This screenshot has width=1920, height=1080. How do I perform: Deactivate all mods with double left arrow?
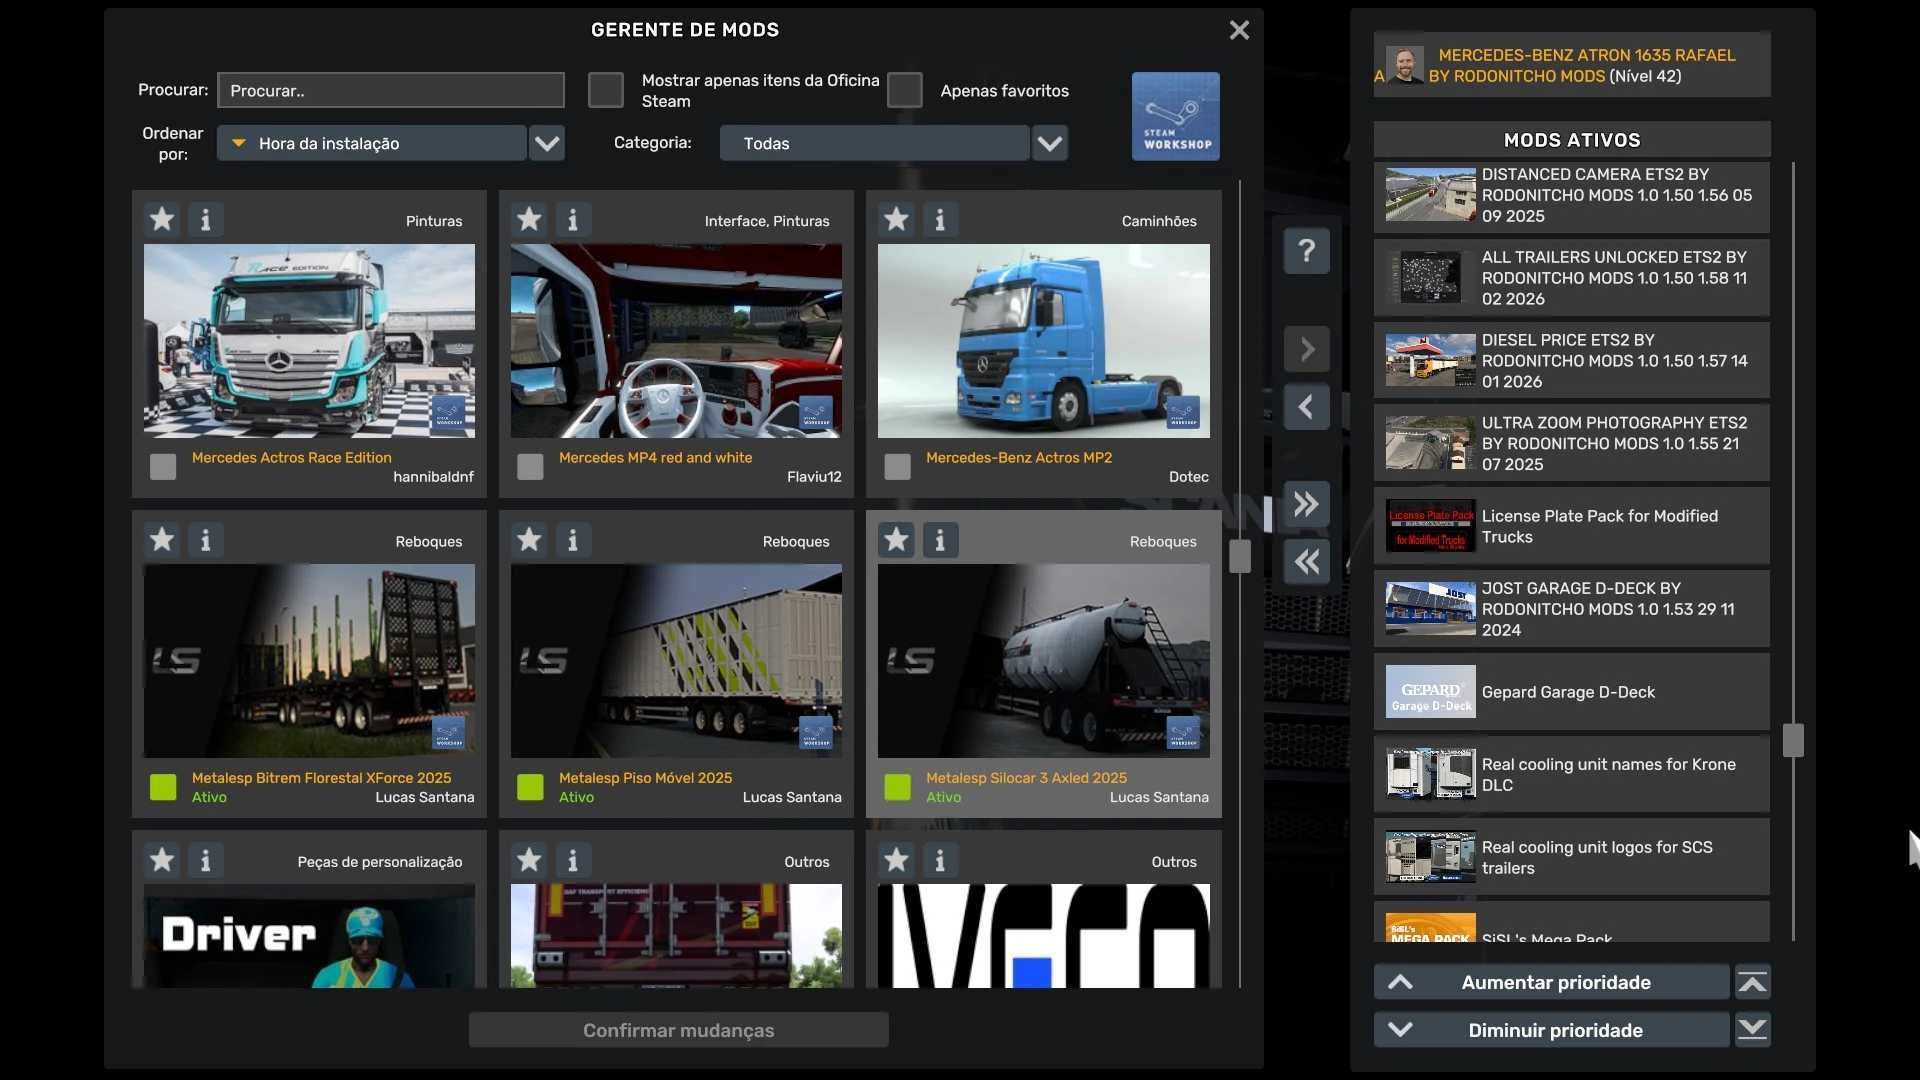pos(1306,562)
